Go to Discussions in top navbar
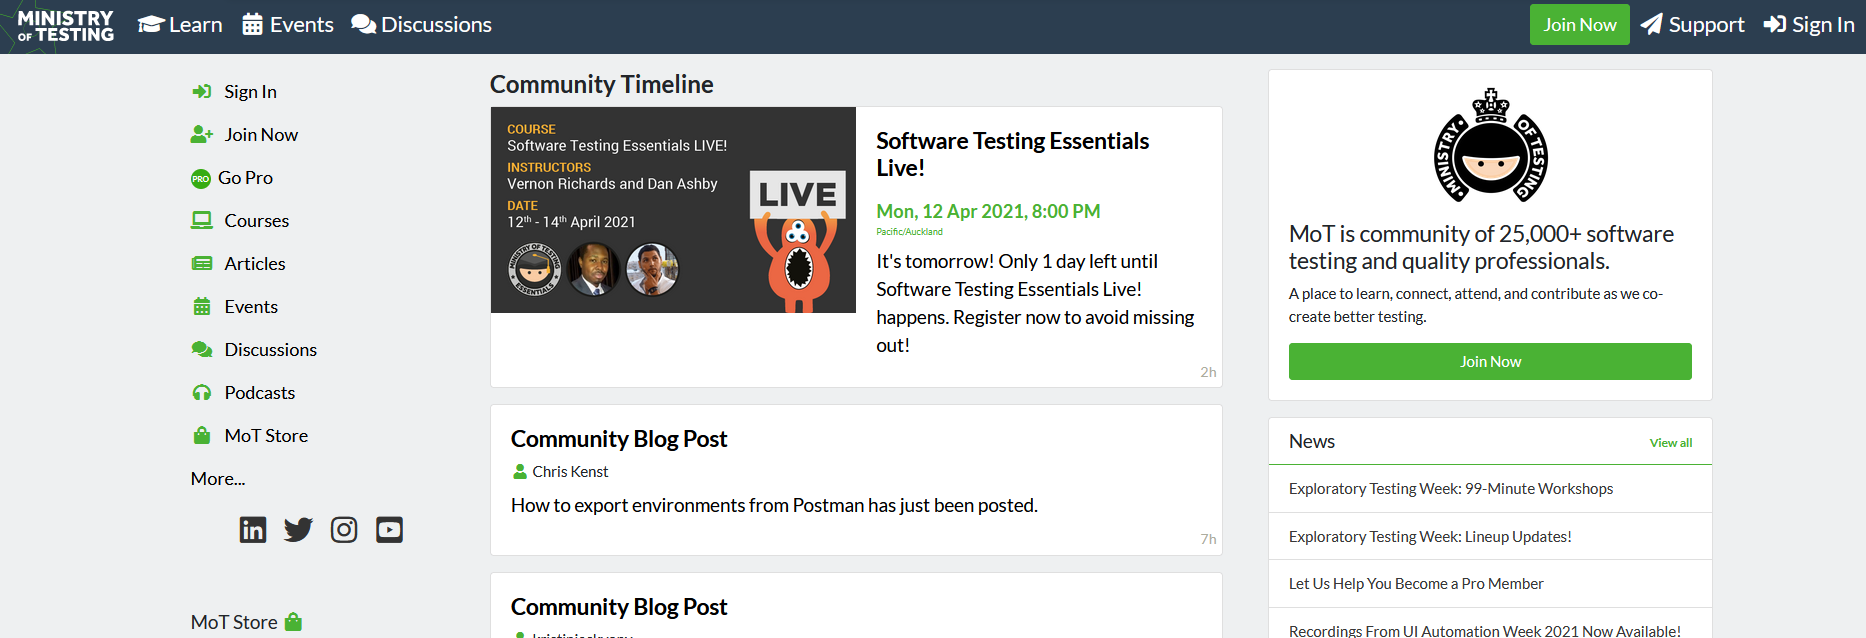 click(x=422, y=25)
